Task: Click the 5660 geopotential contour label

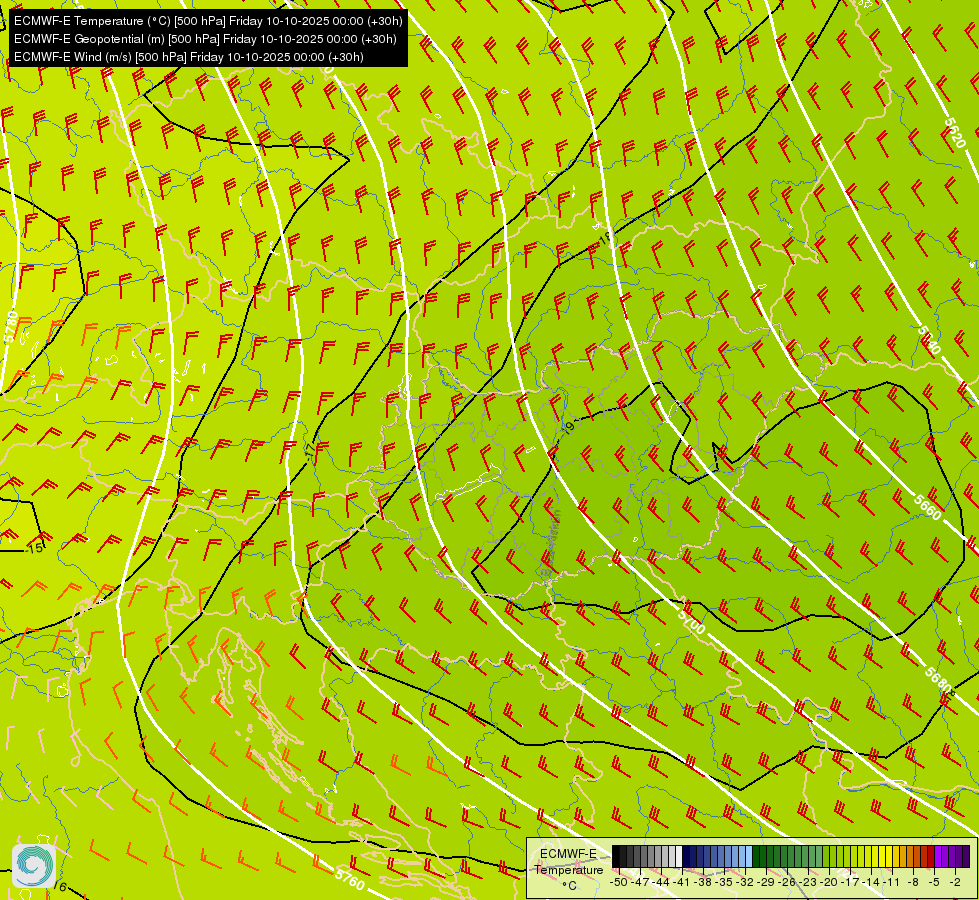Action: click(927, 507)
